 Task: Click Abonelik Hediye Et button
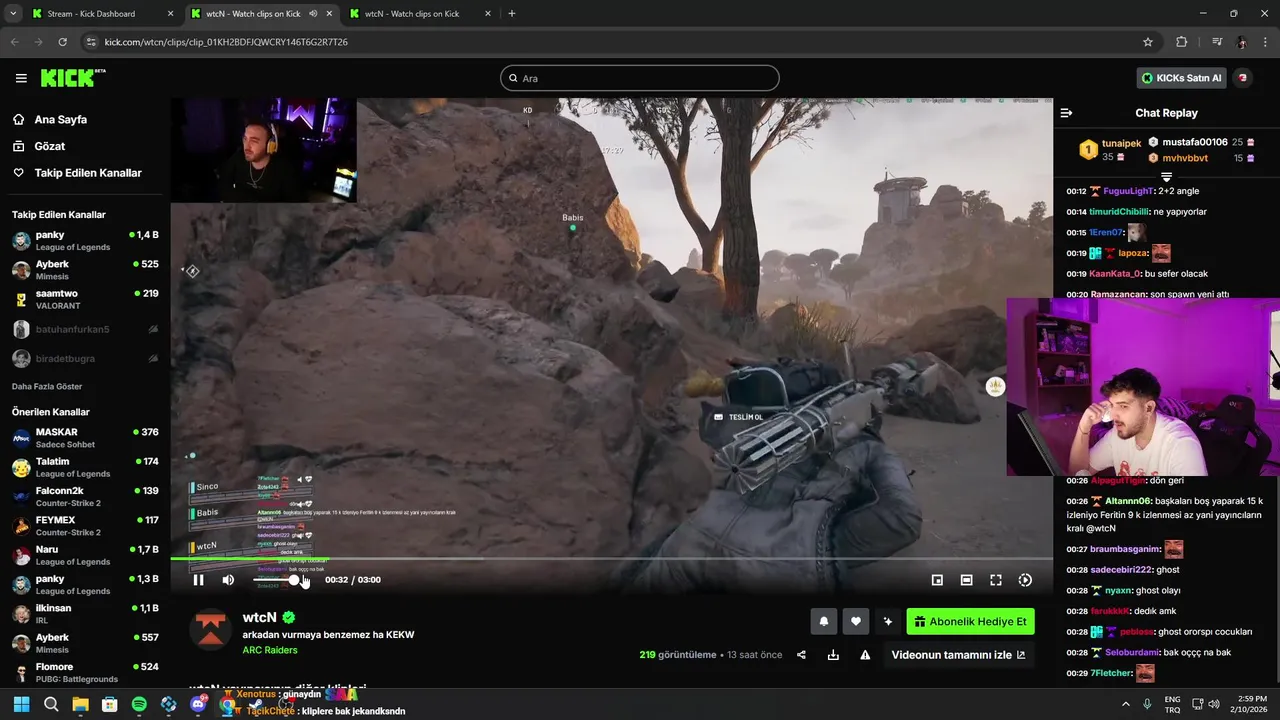click(x=970, y=621)
